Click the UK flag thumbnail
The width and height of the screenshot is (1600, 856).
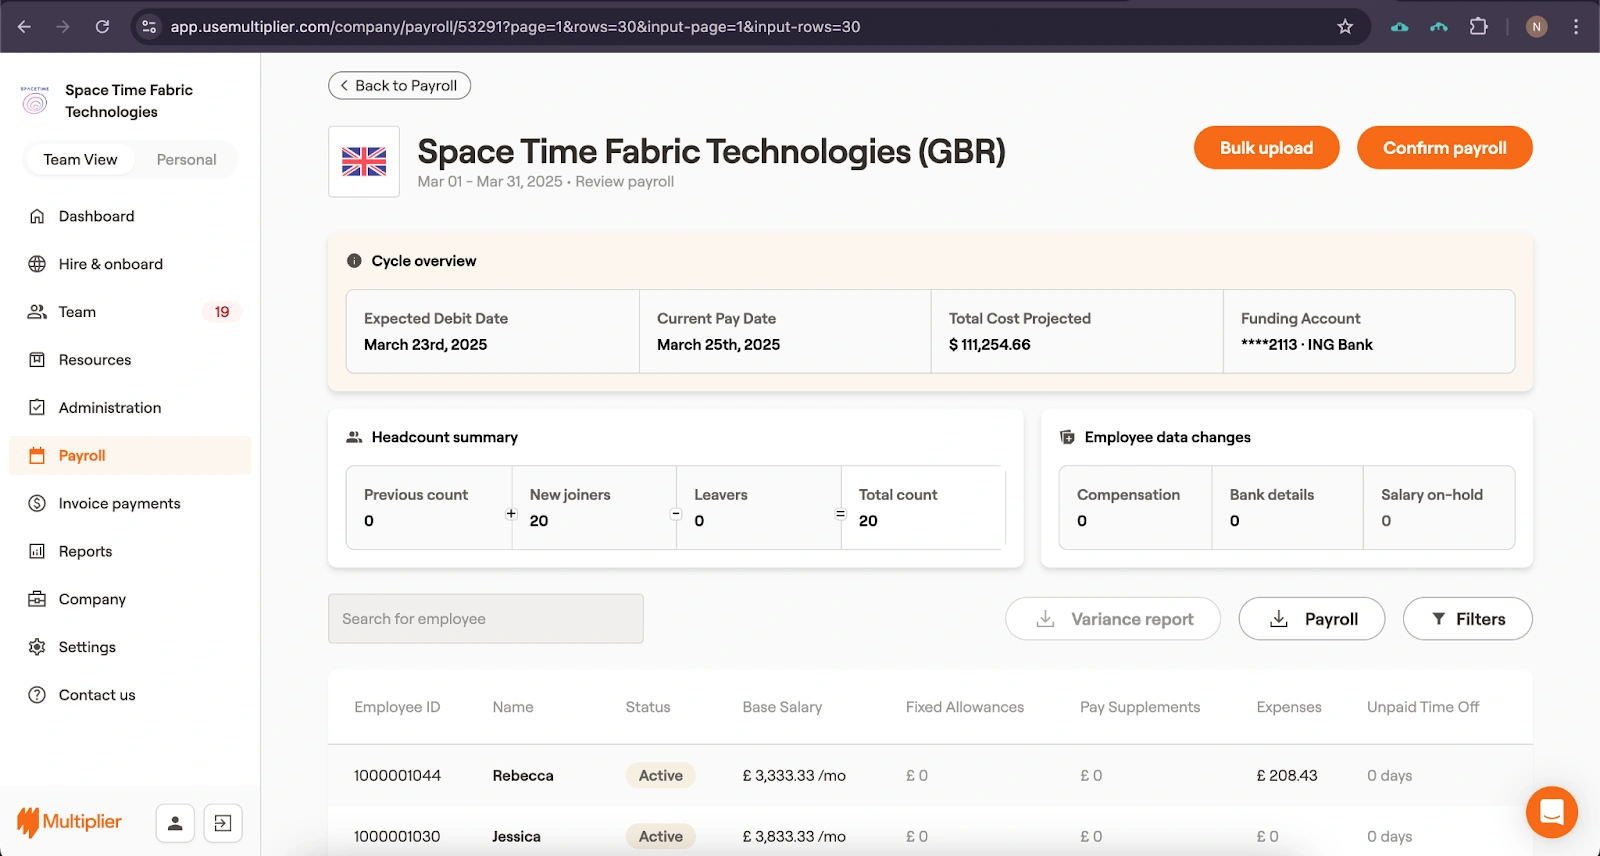[x=364, y=162]
